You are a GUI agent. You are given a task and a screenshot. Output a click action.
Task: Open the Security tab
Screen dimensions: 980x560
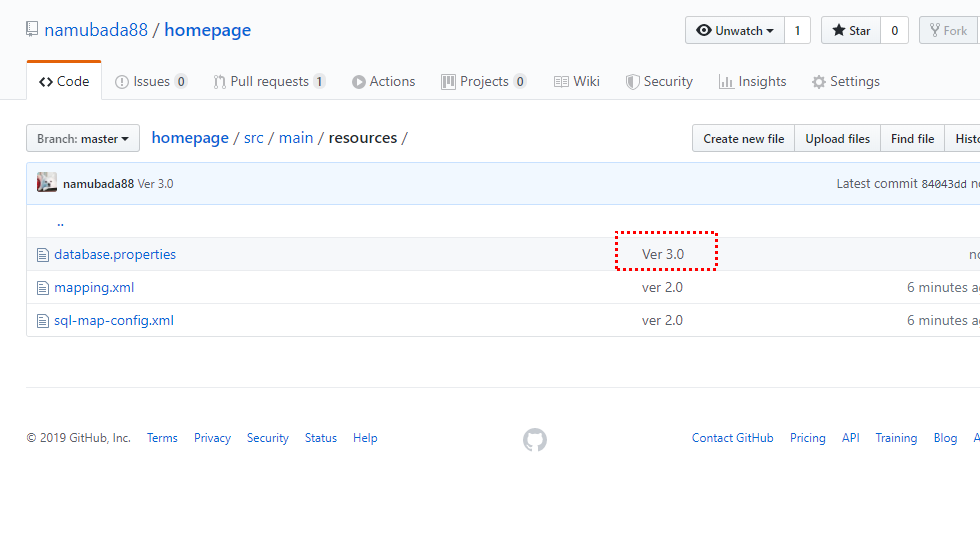[659, 81]
